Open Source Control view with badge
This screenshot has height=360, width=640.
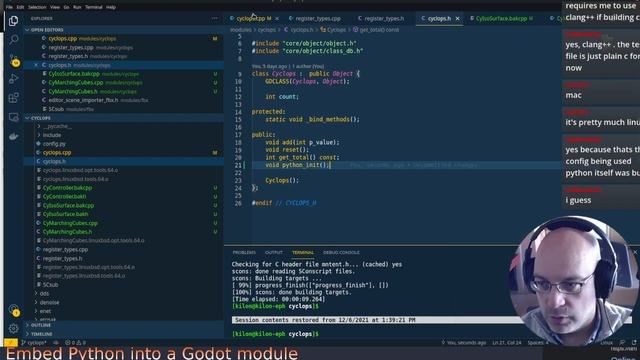[13, 60]
